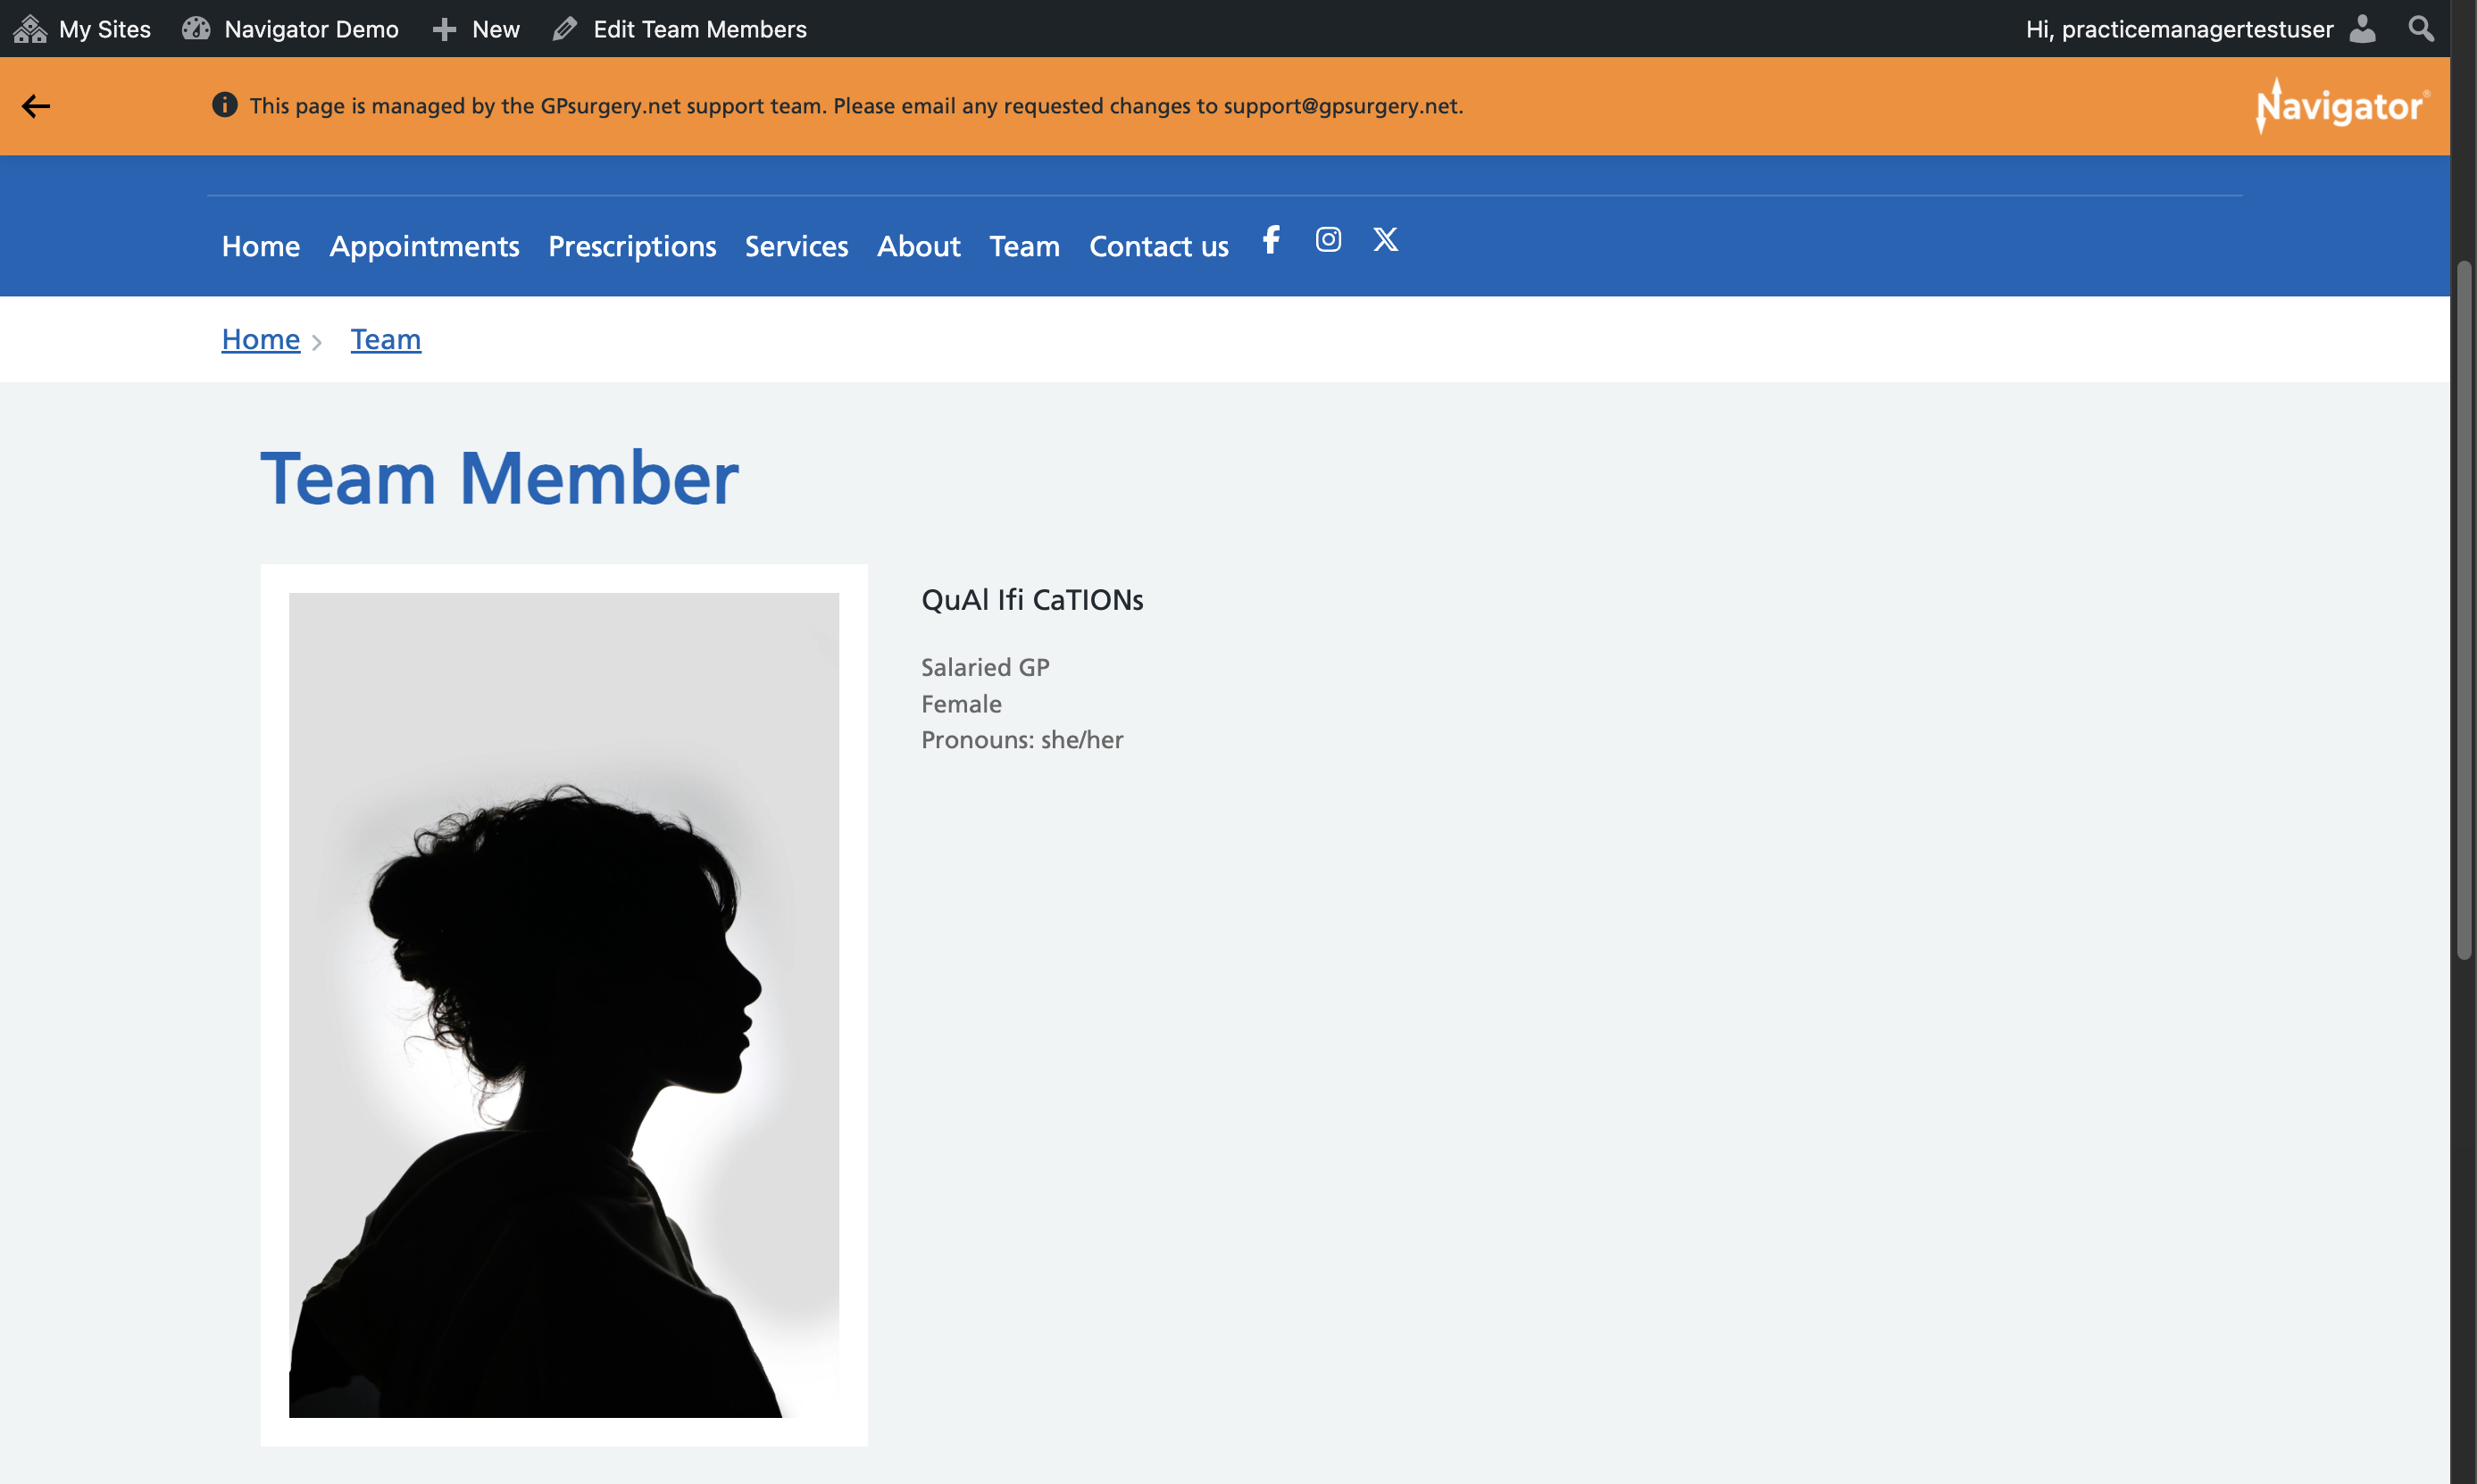Open the Prescriptions page

(632, 246)
